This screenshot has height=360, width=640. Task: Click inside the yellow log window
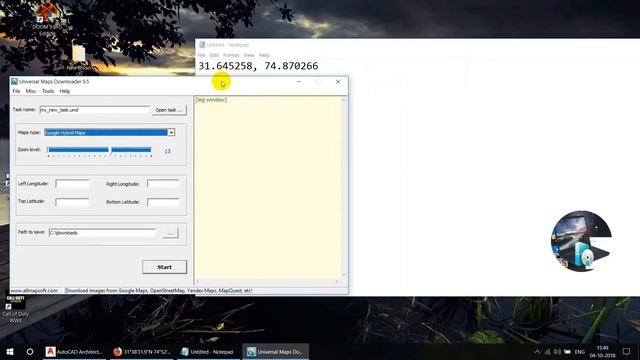tap(268, 188)
